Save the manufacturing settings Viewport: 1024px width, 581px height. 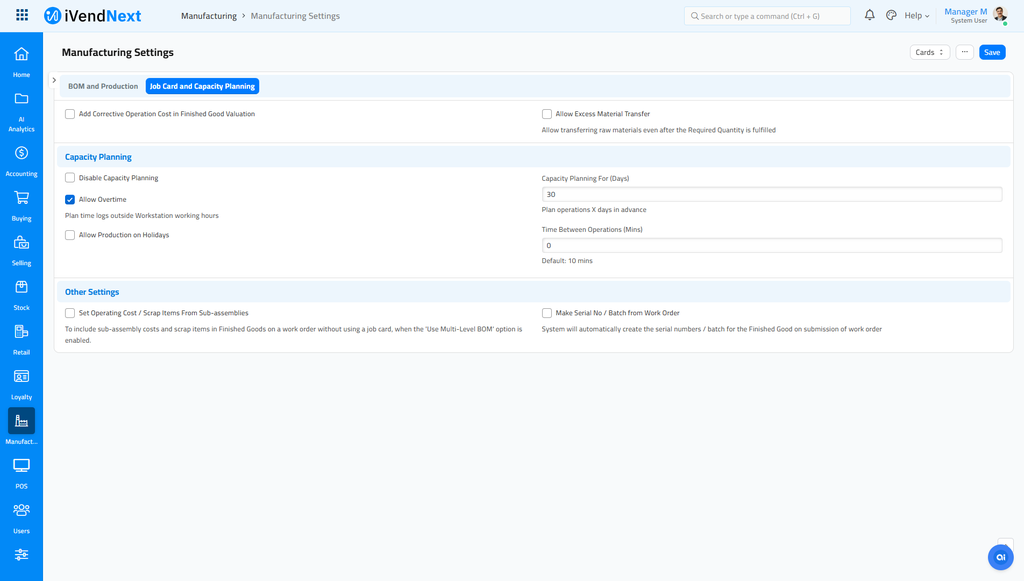coord(992,52)
